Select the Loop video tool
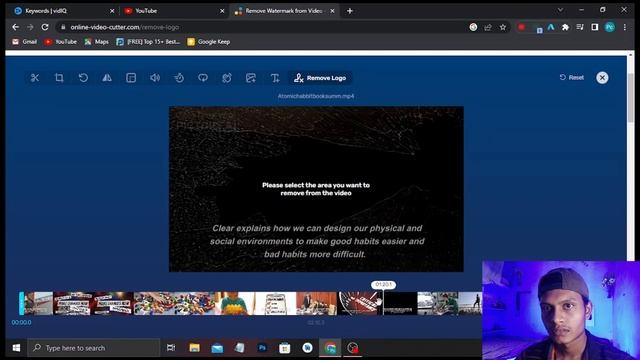Image resolution: width=640 pixels, height=360 pixels. (203, 78)
